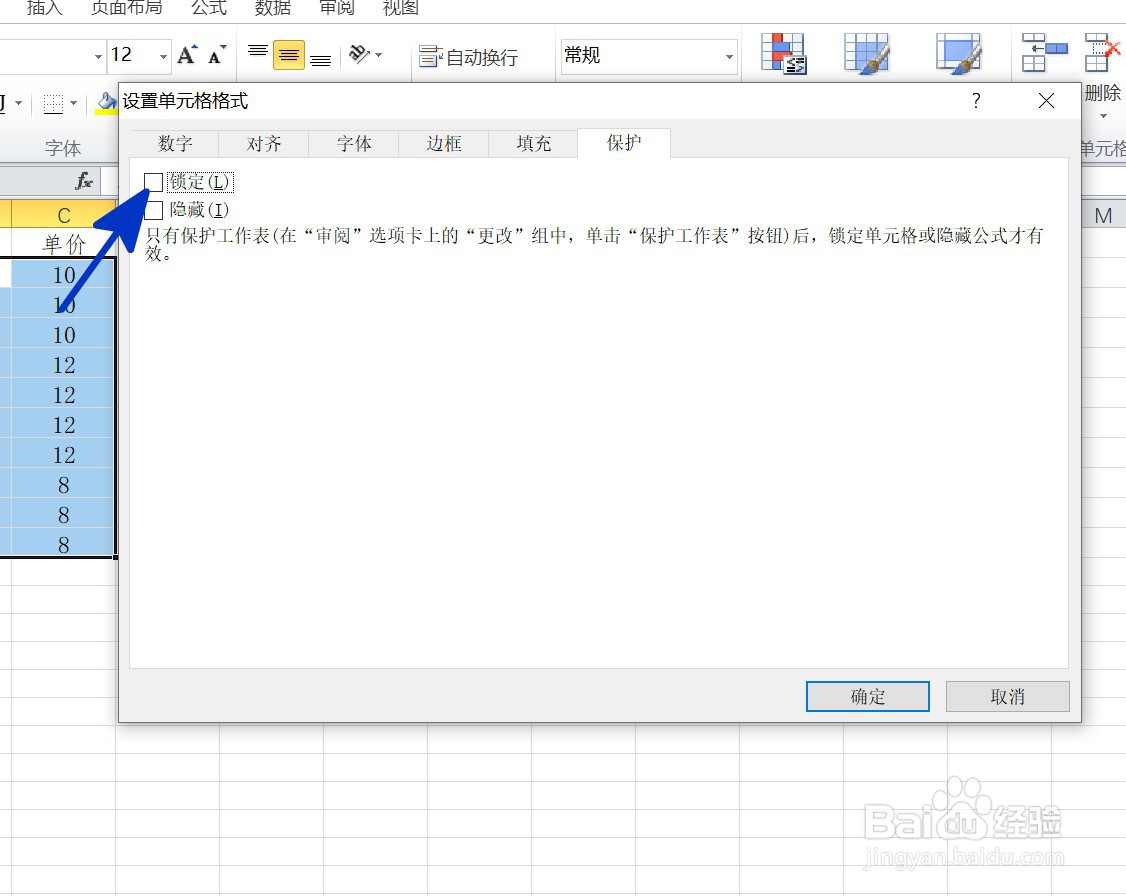Expand the borders dropdown arrow
Screen dimensions: 1126x896
click(73, 104)
